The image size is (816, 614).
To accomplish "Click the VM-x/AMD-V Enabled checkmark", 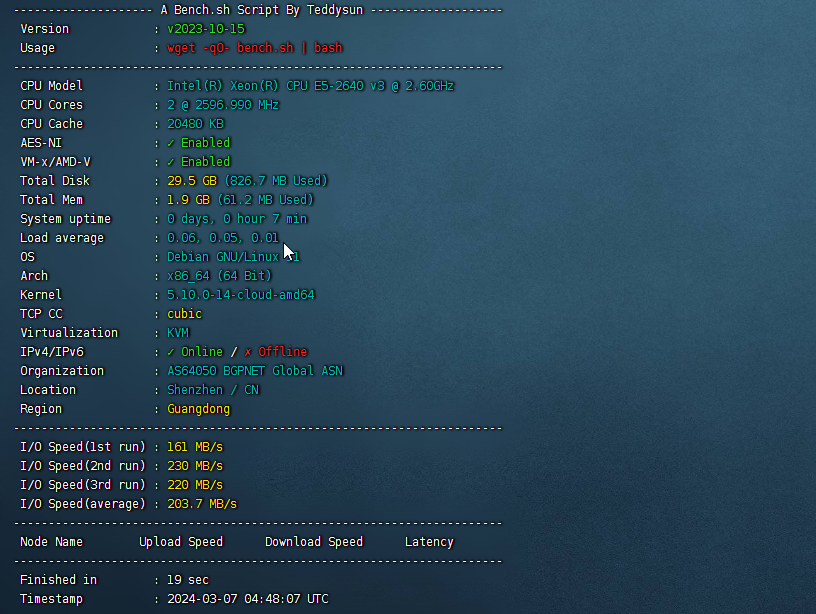I will click(x=171, y=162).
